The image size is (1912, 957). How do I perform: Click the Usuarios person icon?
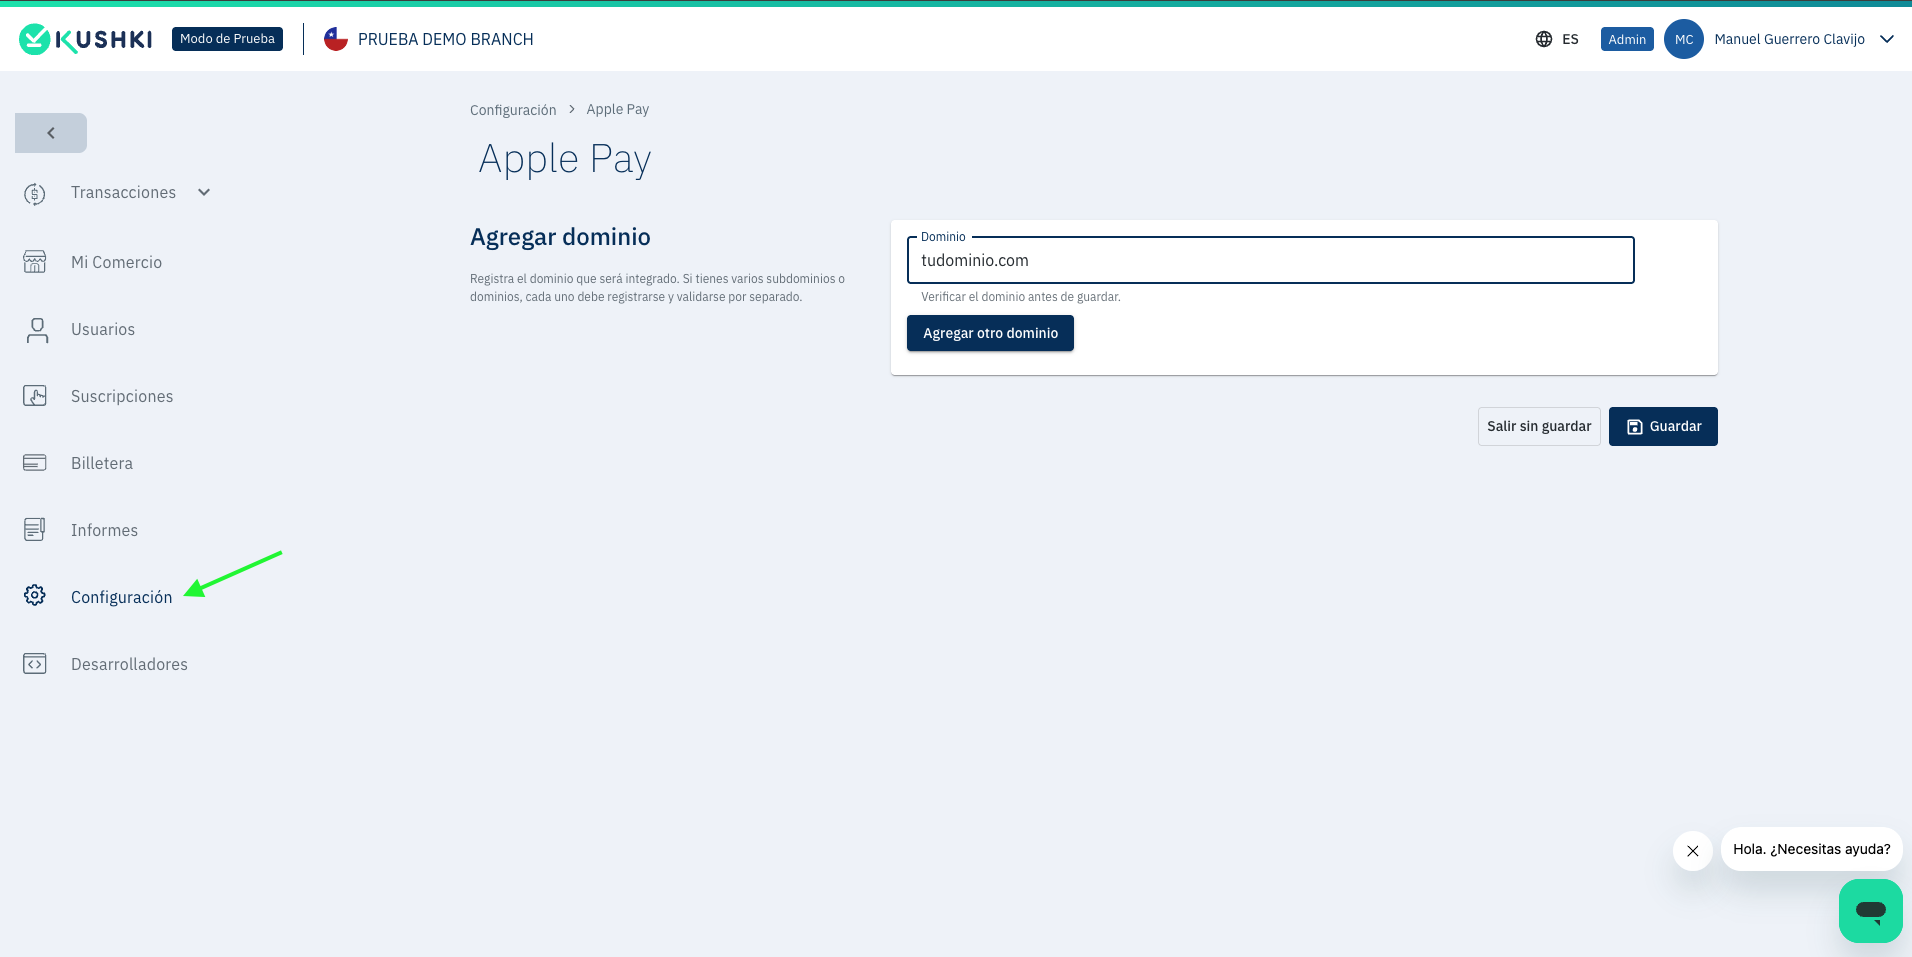click(36, 329)
